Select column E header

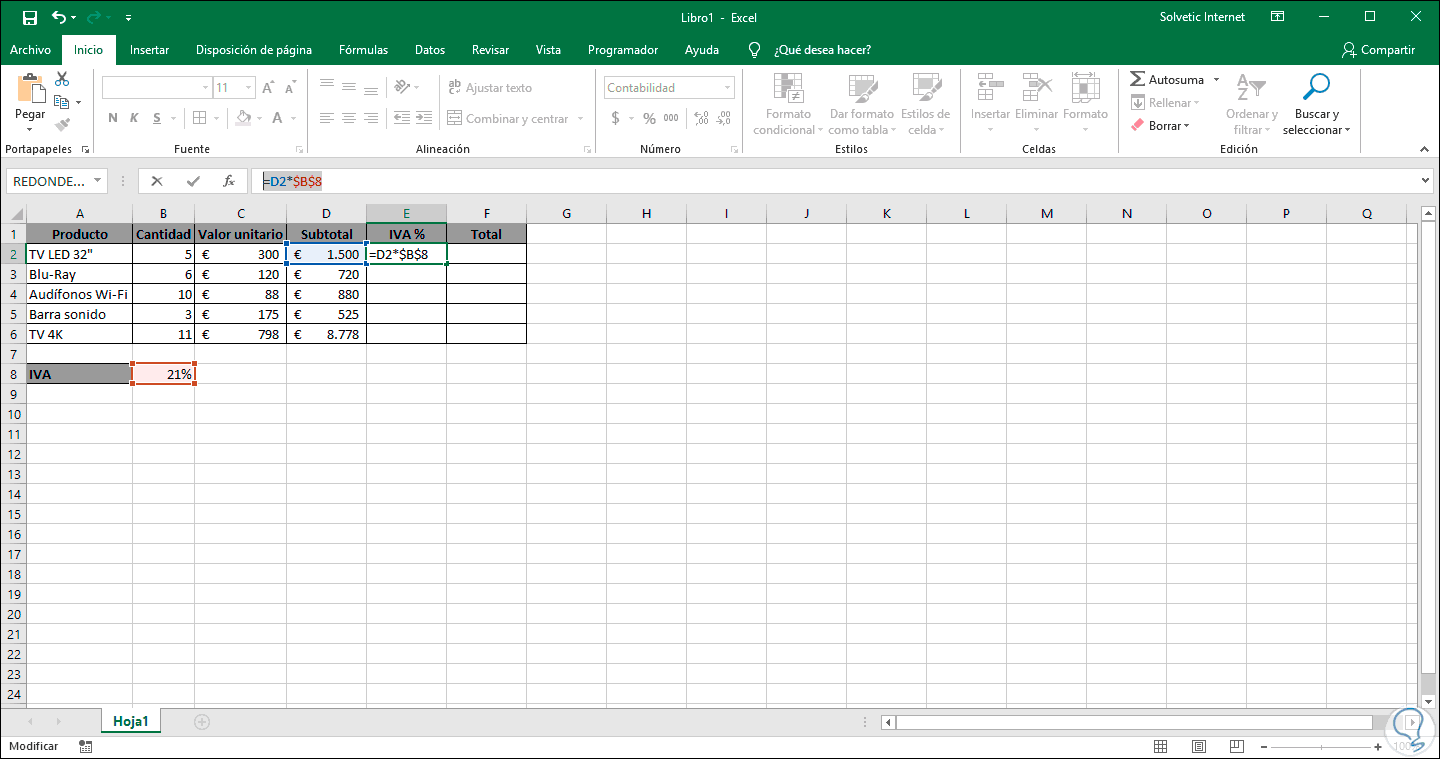coord(406,213)
